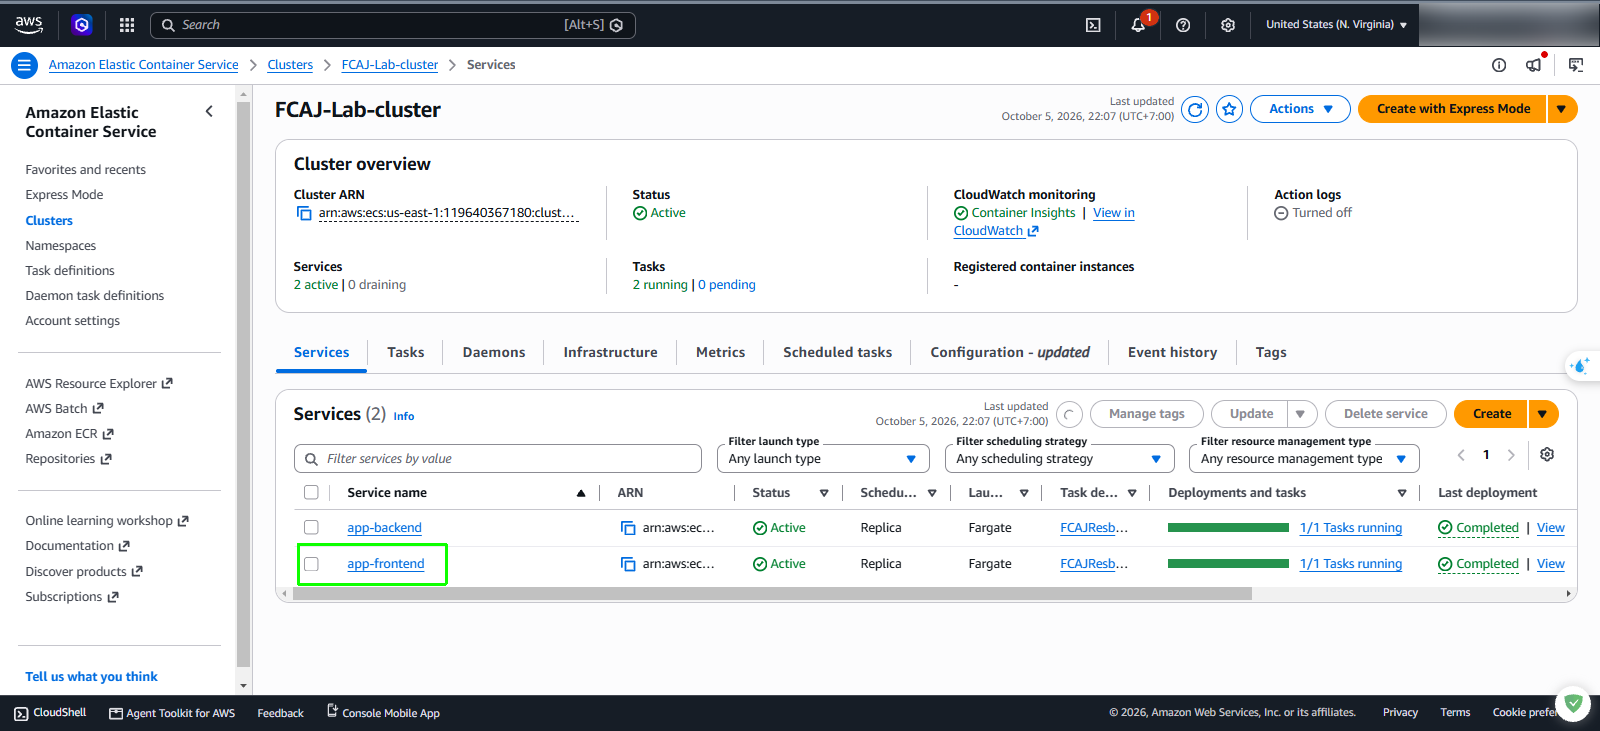
Task: Open Clusters breadcrumb link
Action: pos(290,65)
